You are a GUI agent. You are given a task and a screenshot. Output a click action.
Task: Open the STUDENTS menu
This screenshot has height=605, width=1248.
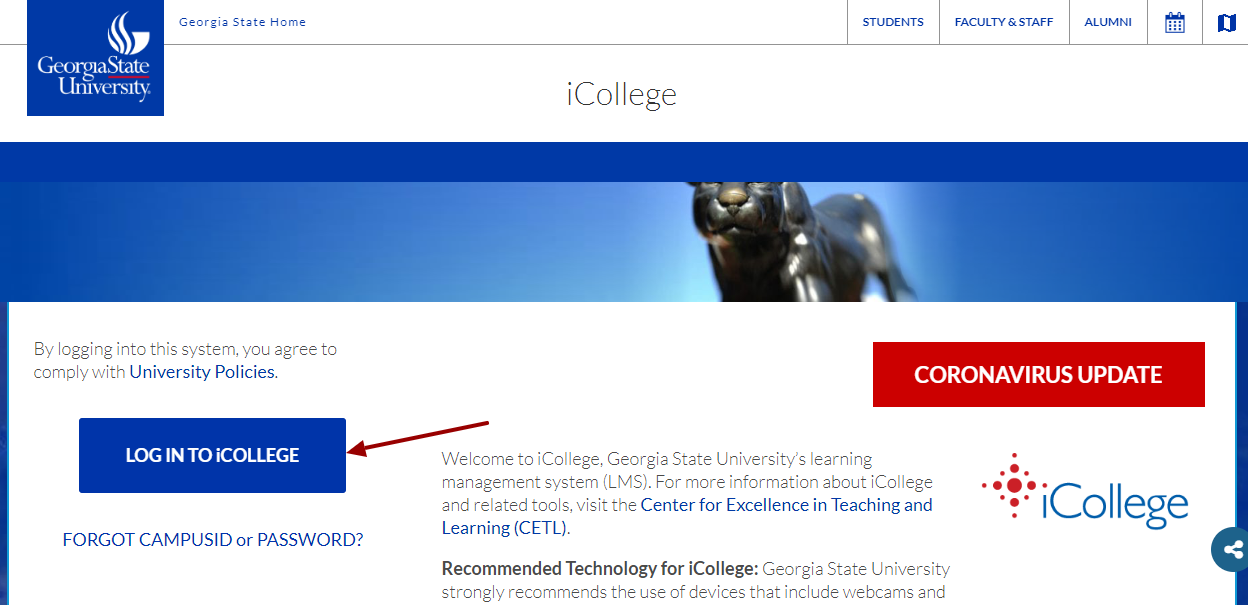[892, 21]
